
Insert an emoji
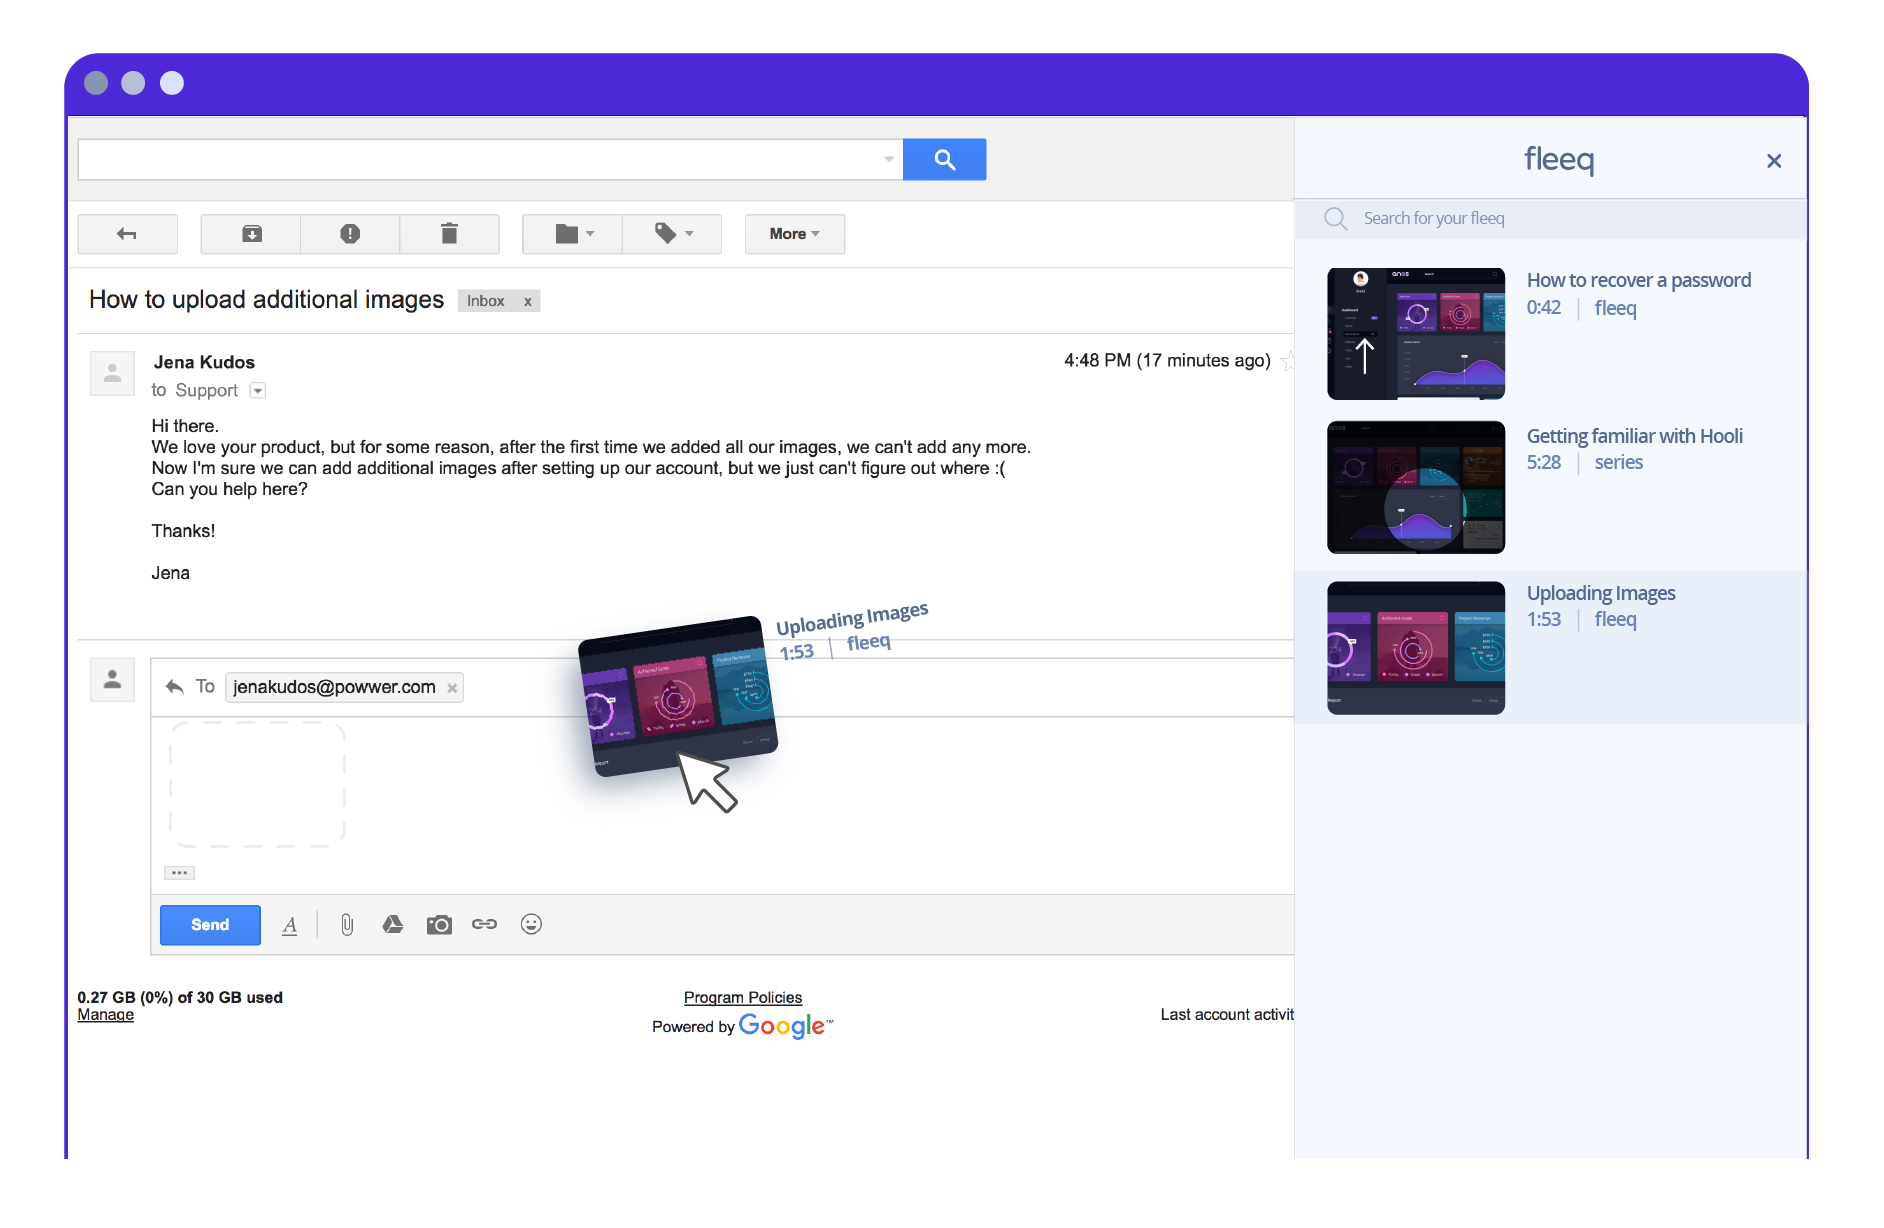[531, 925]
